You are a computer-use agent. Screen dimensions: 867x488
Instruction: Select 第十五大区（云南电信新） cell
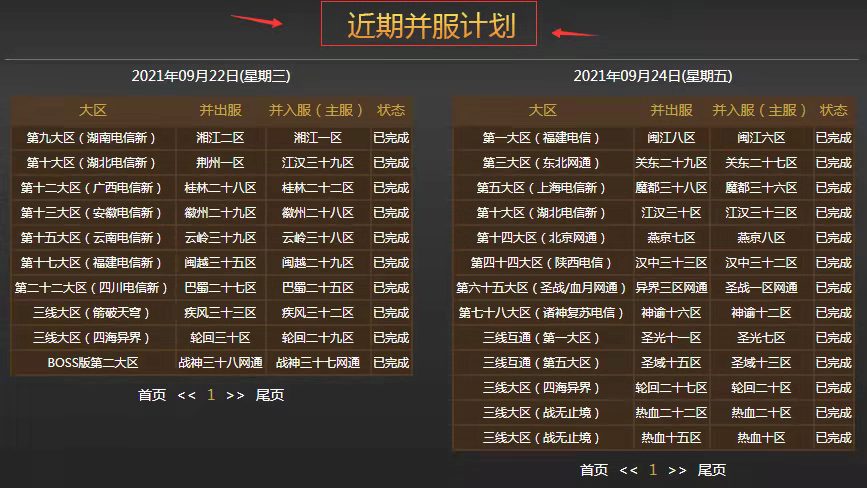click(x=93, y=238)
